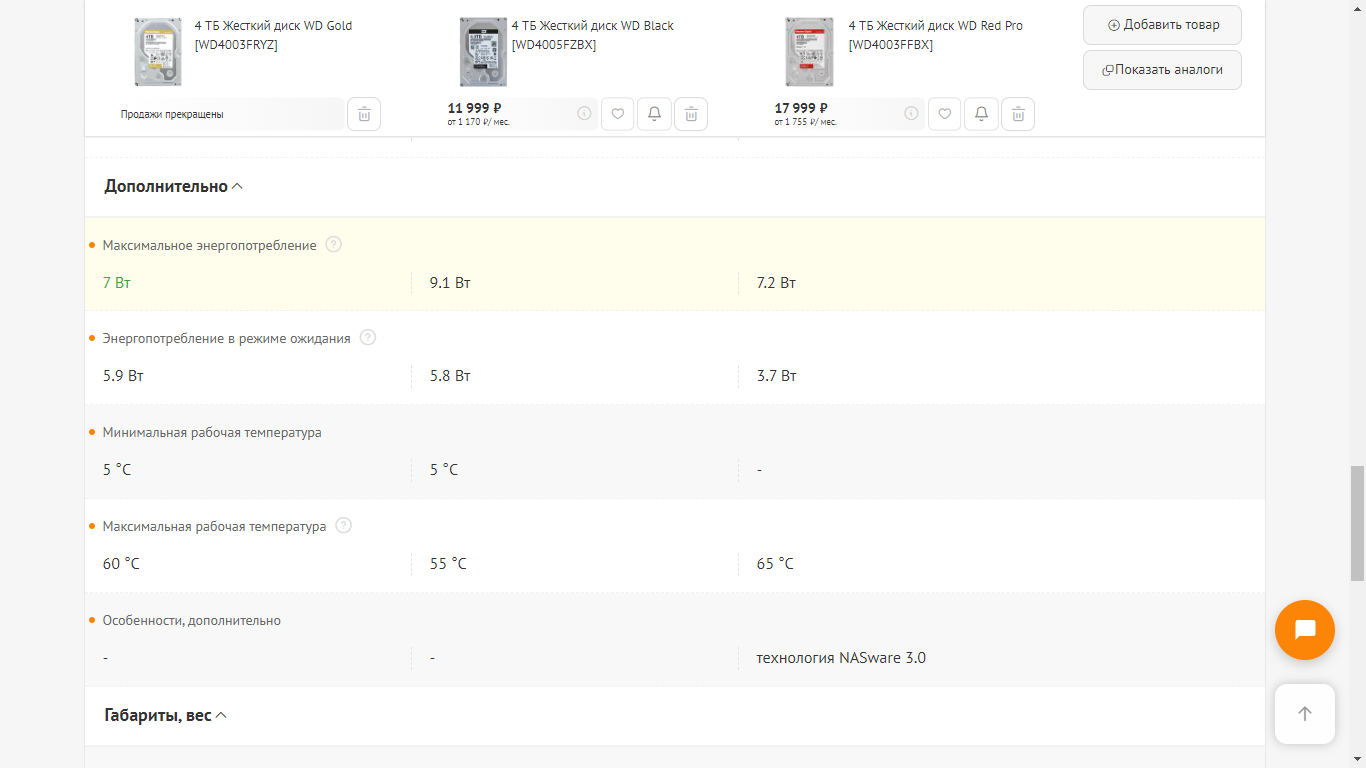The height and width of the screenshot is (768, 1366).
Task: Open price info icon for WD Red Pro
Action: pos(911,114)
